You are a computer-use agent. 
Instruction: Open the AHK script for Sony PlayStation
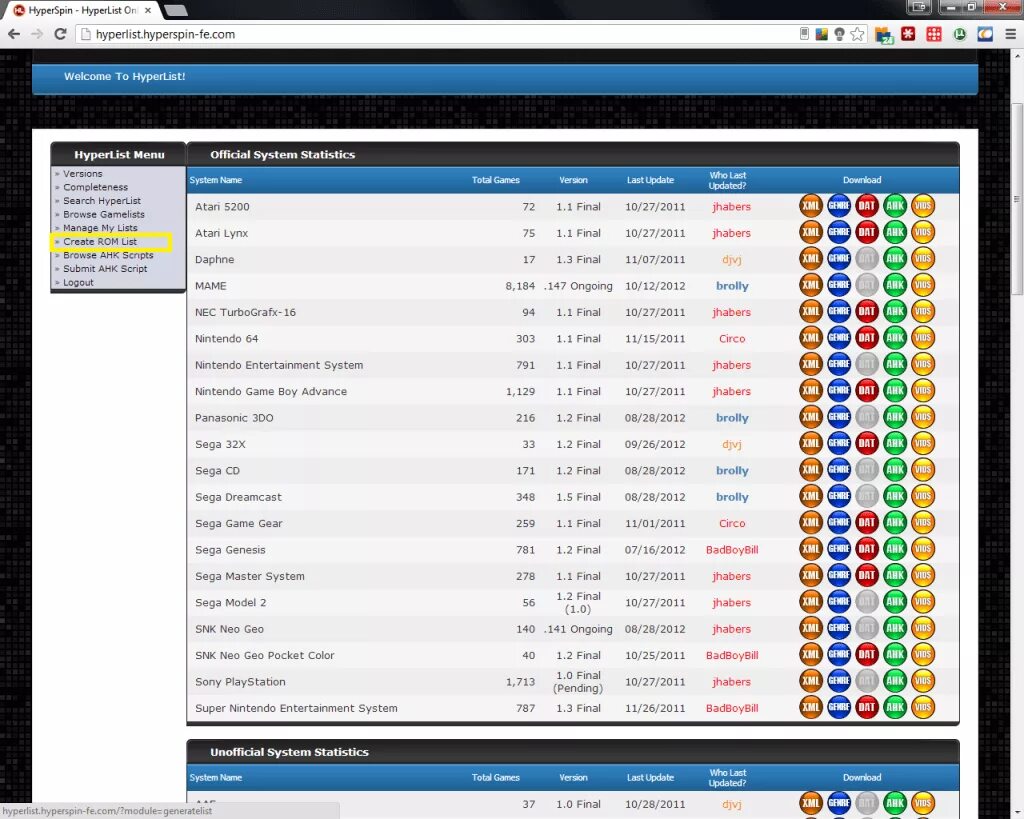click(x=895, y=681)
